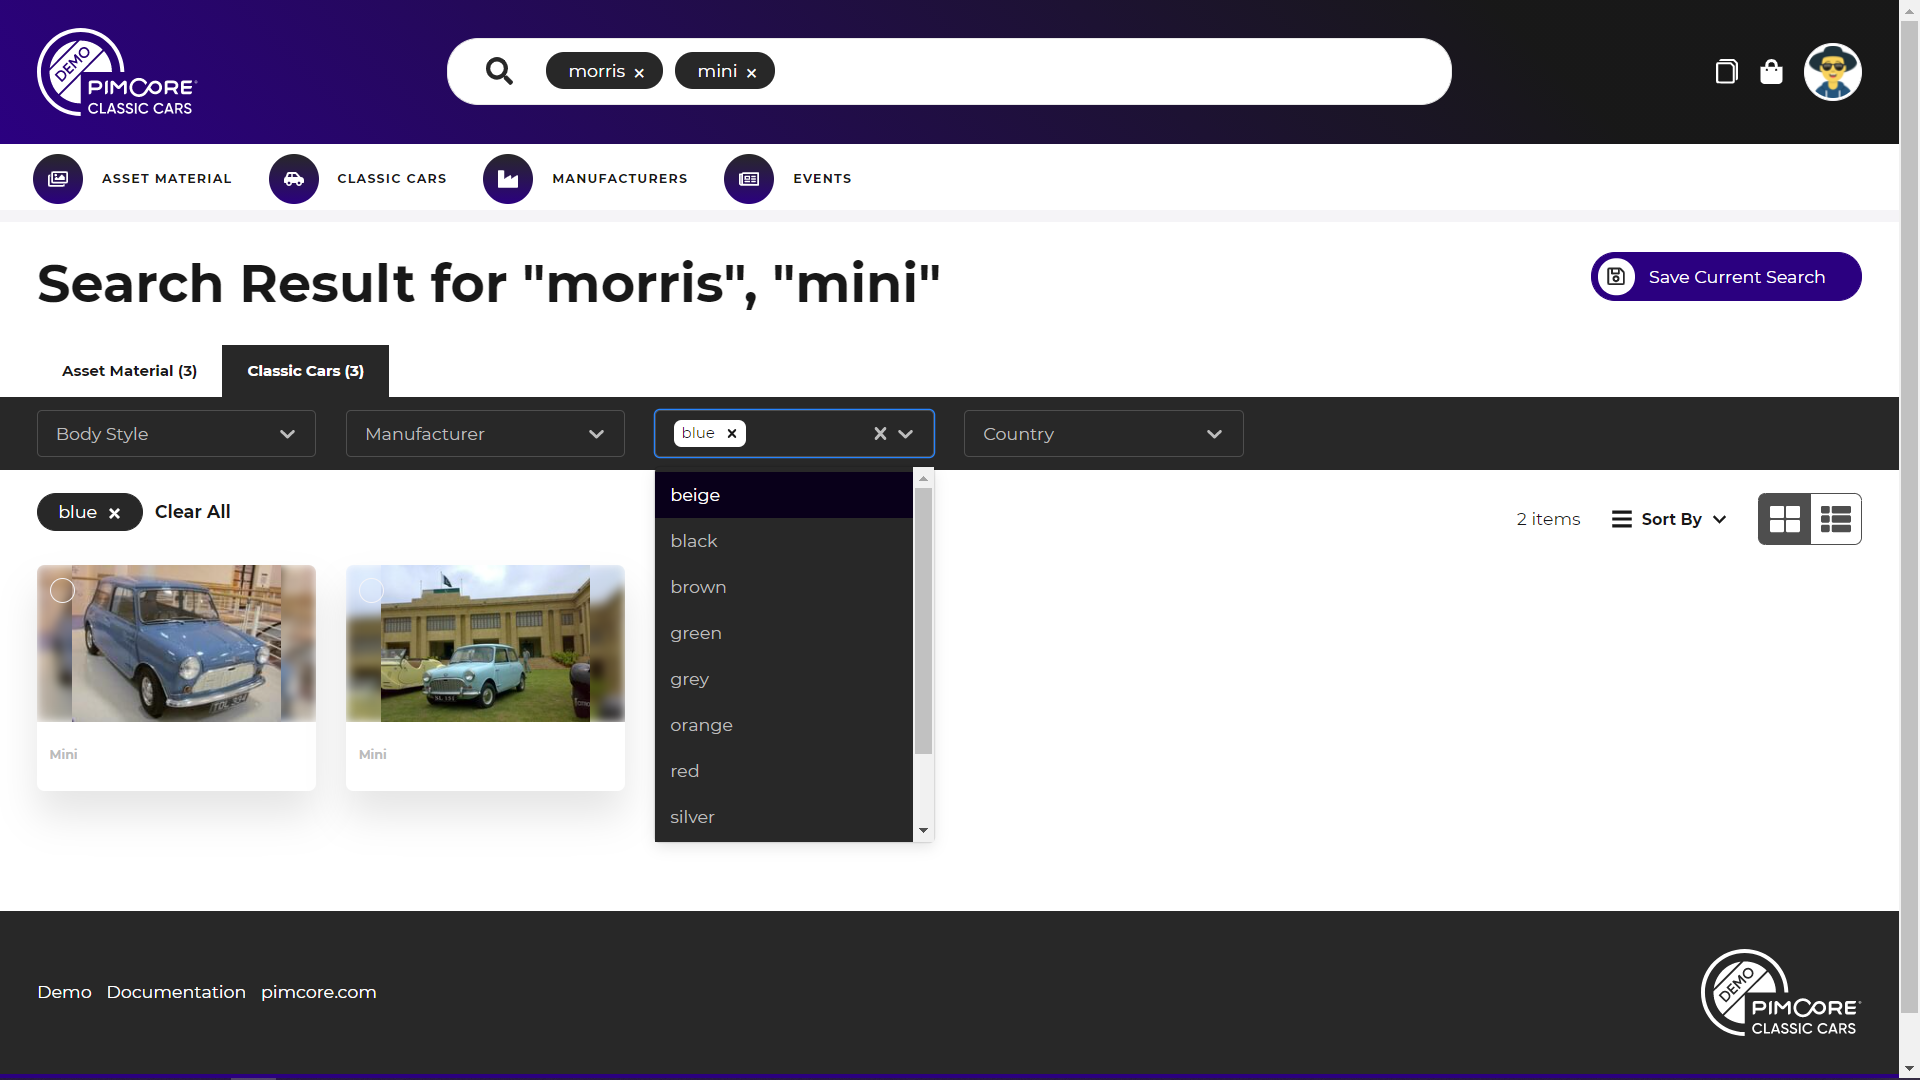This screenshot has height=1080, width=1920.
Task: Open the shopping bag cart icon
Action: click(x=1771, y=71)
